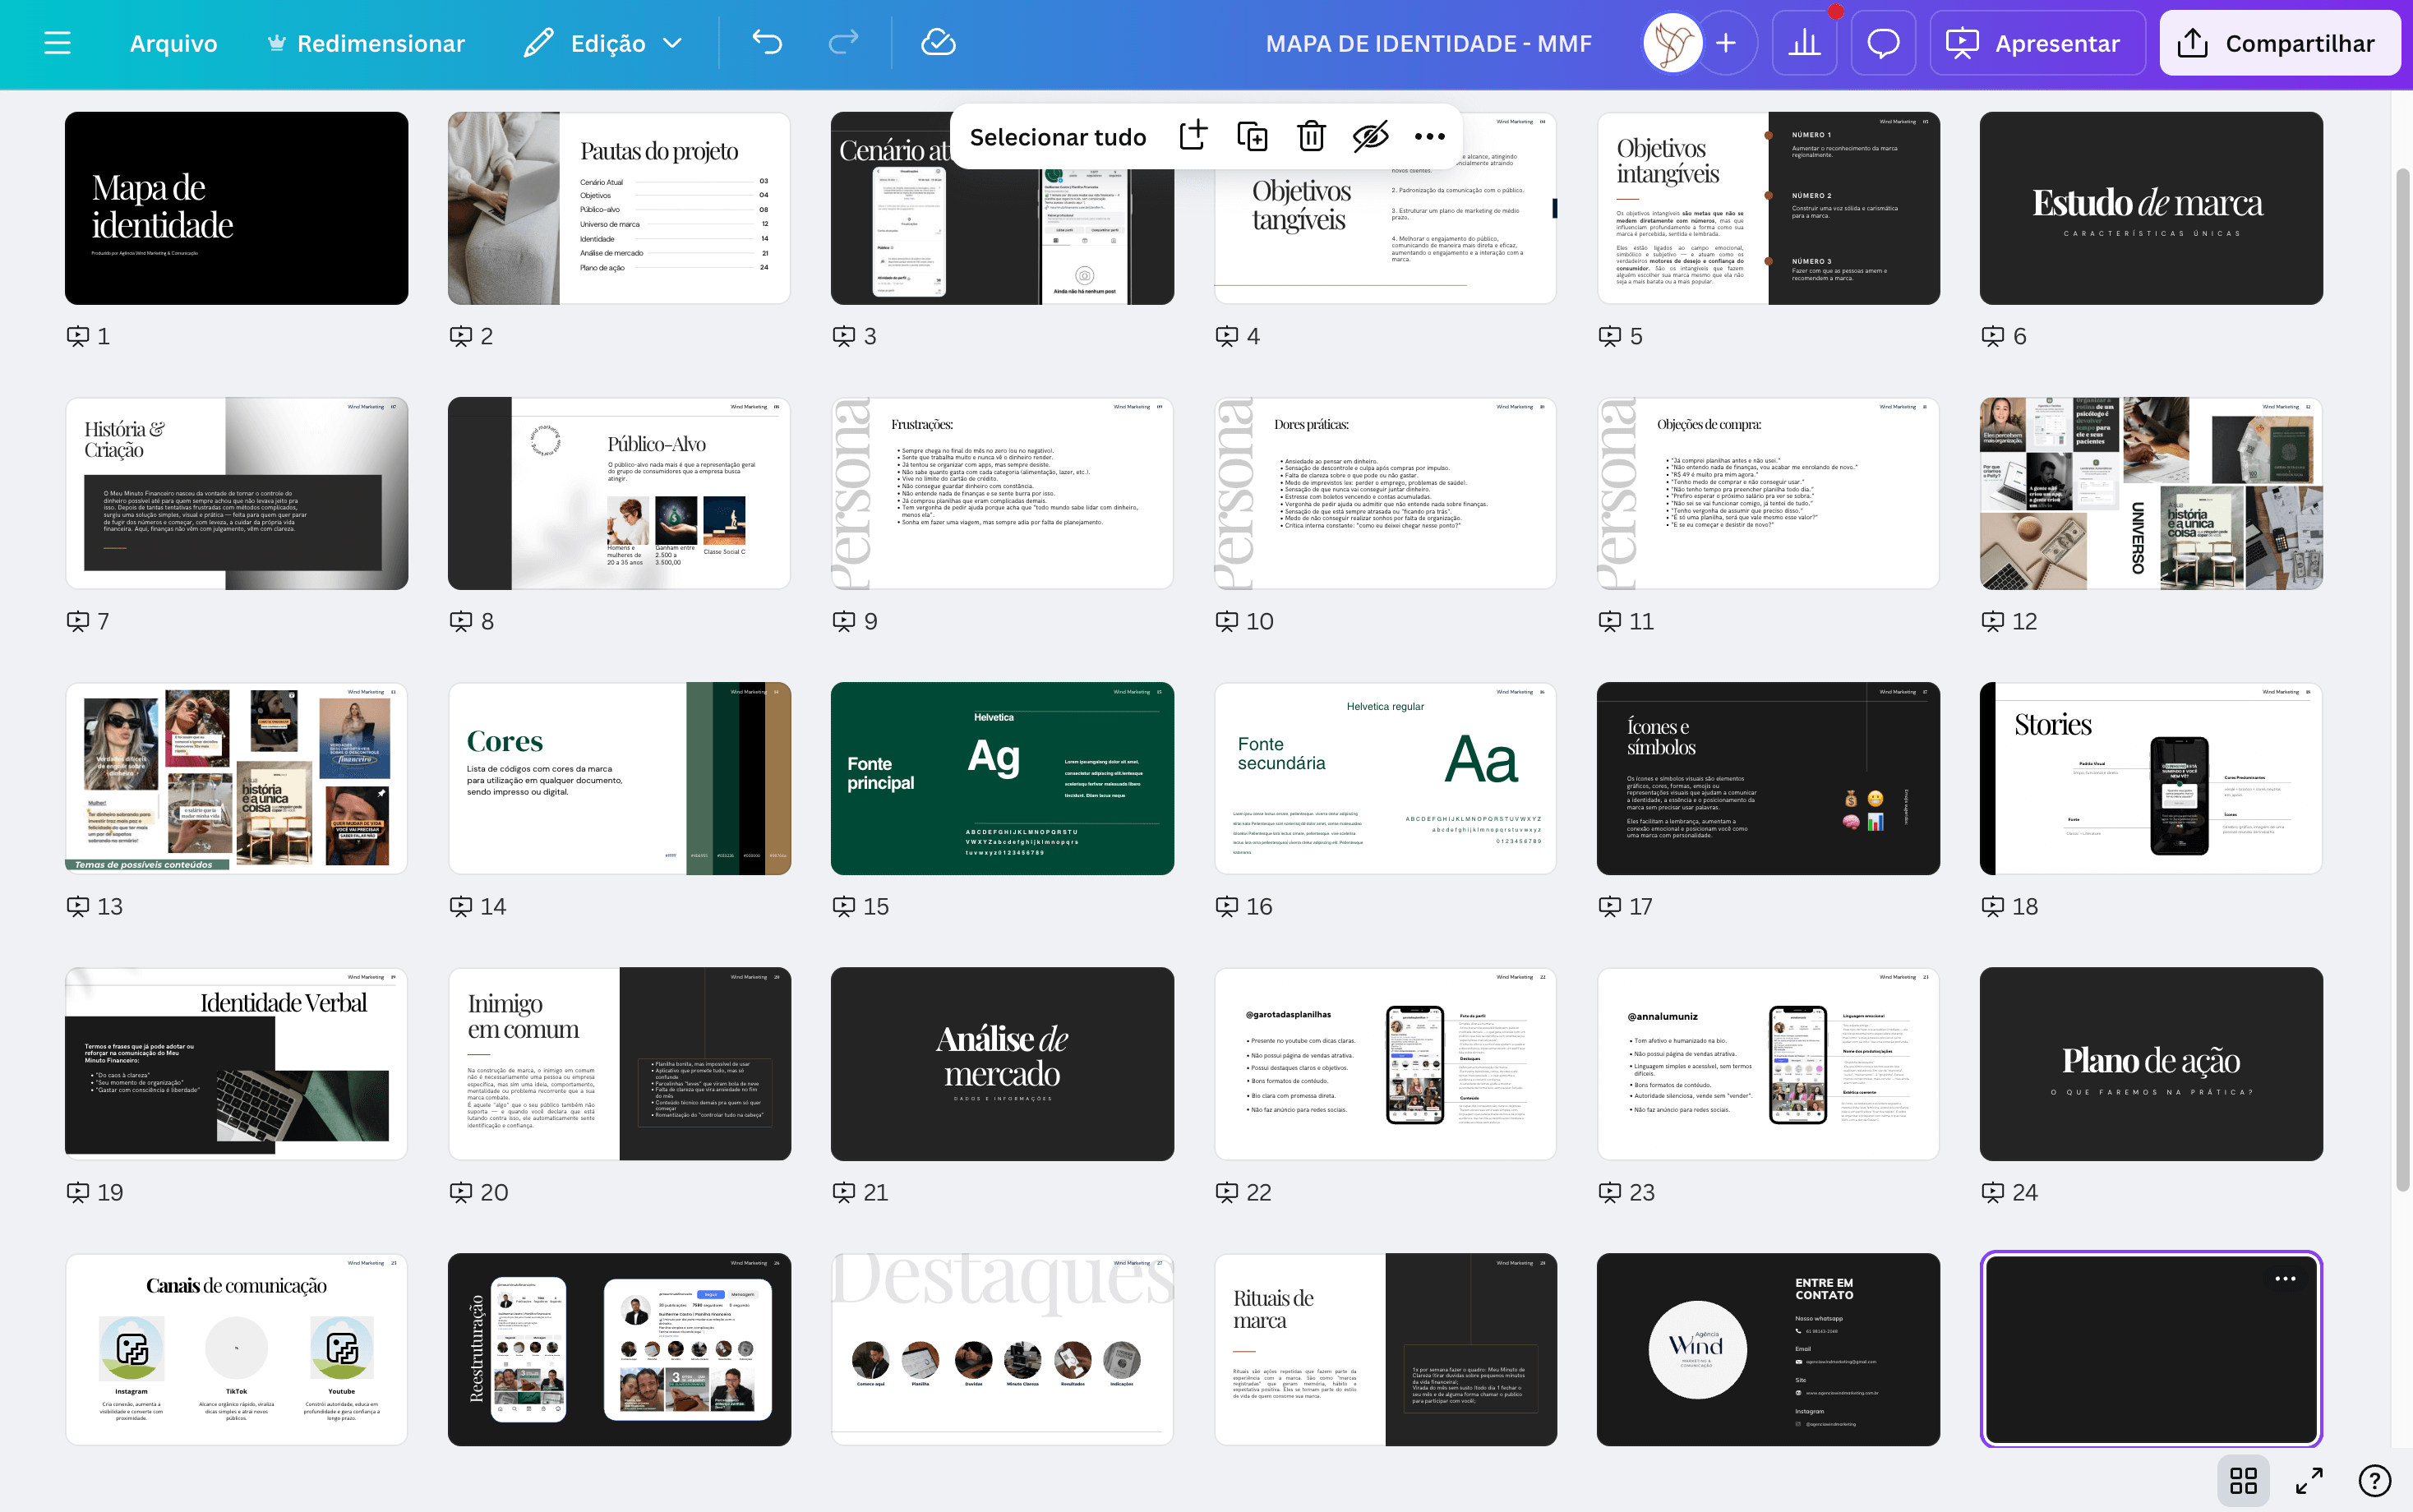2413x1512 pixels.
Task: Open the analytics chart icon
Action: click(x=1804, y=43)
